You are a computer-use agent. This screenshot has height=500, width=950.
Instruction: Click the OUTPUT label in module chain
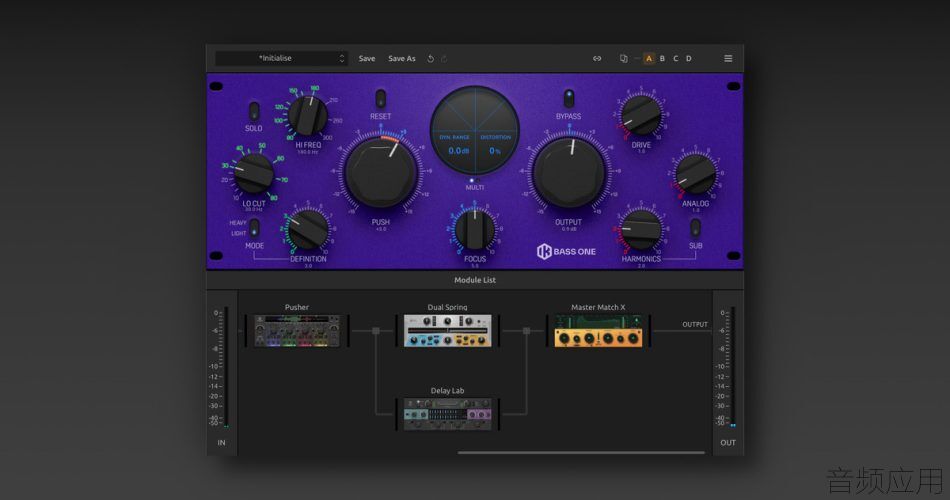click(695, 325)
